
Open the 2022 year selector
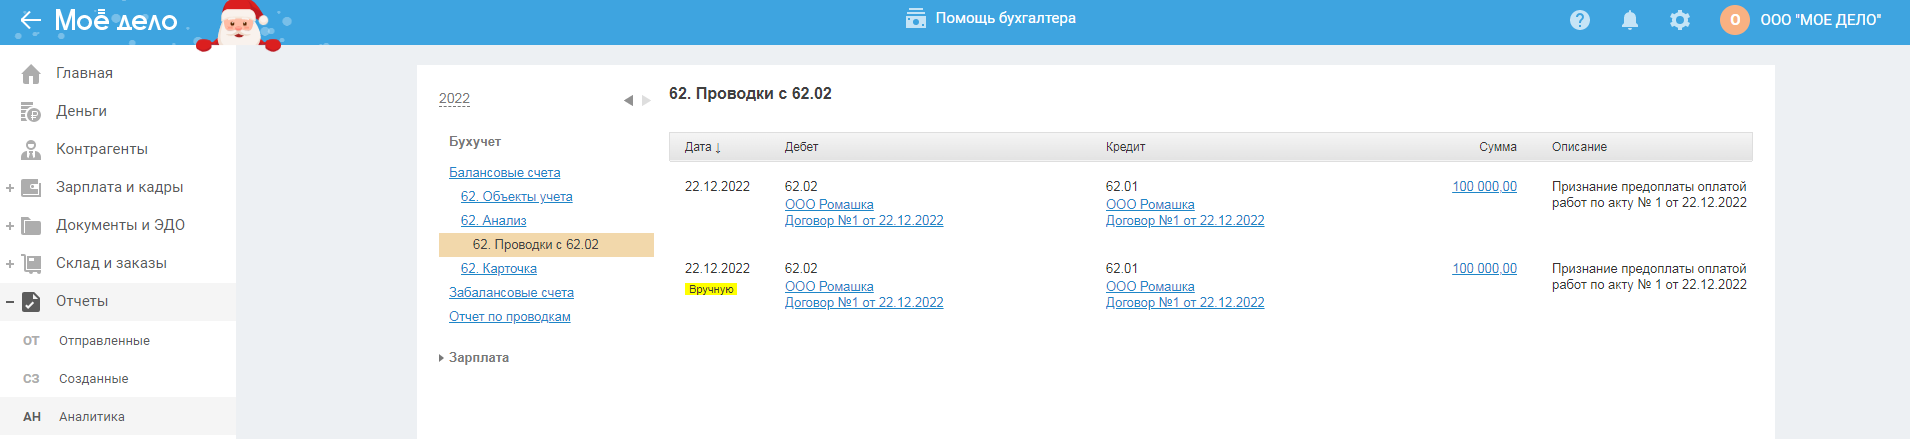click(x=454, y=98)
